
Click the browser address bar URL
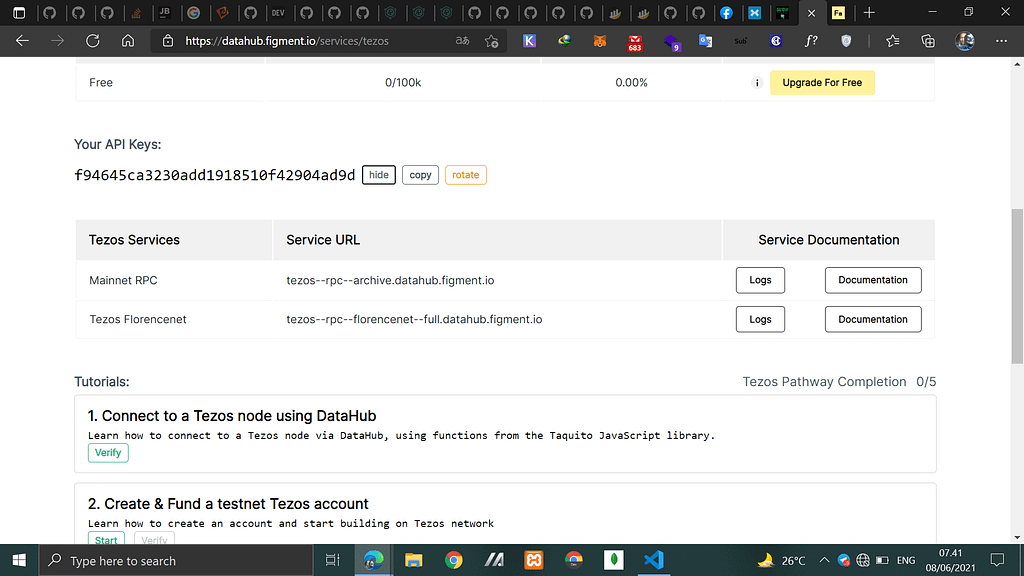pyautogui.click(x=287, y=40)
